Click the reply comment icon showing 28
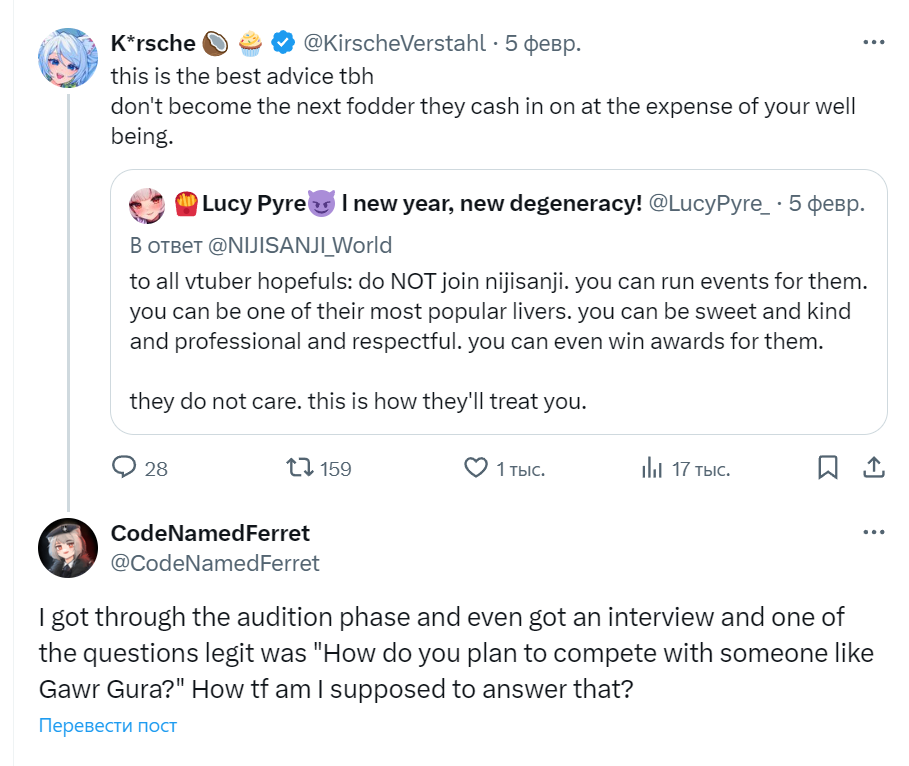The width and height of the screenshot is (909, 766). point(124,467)
